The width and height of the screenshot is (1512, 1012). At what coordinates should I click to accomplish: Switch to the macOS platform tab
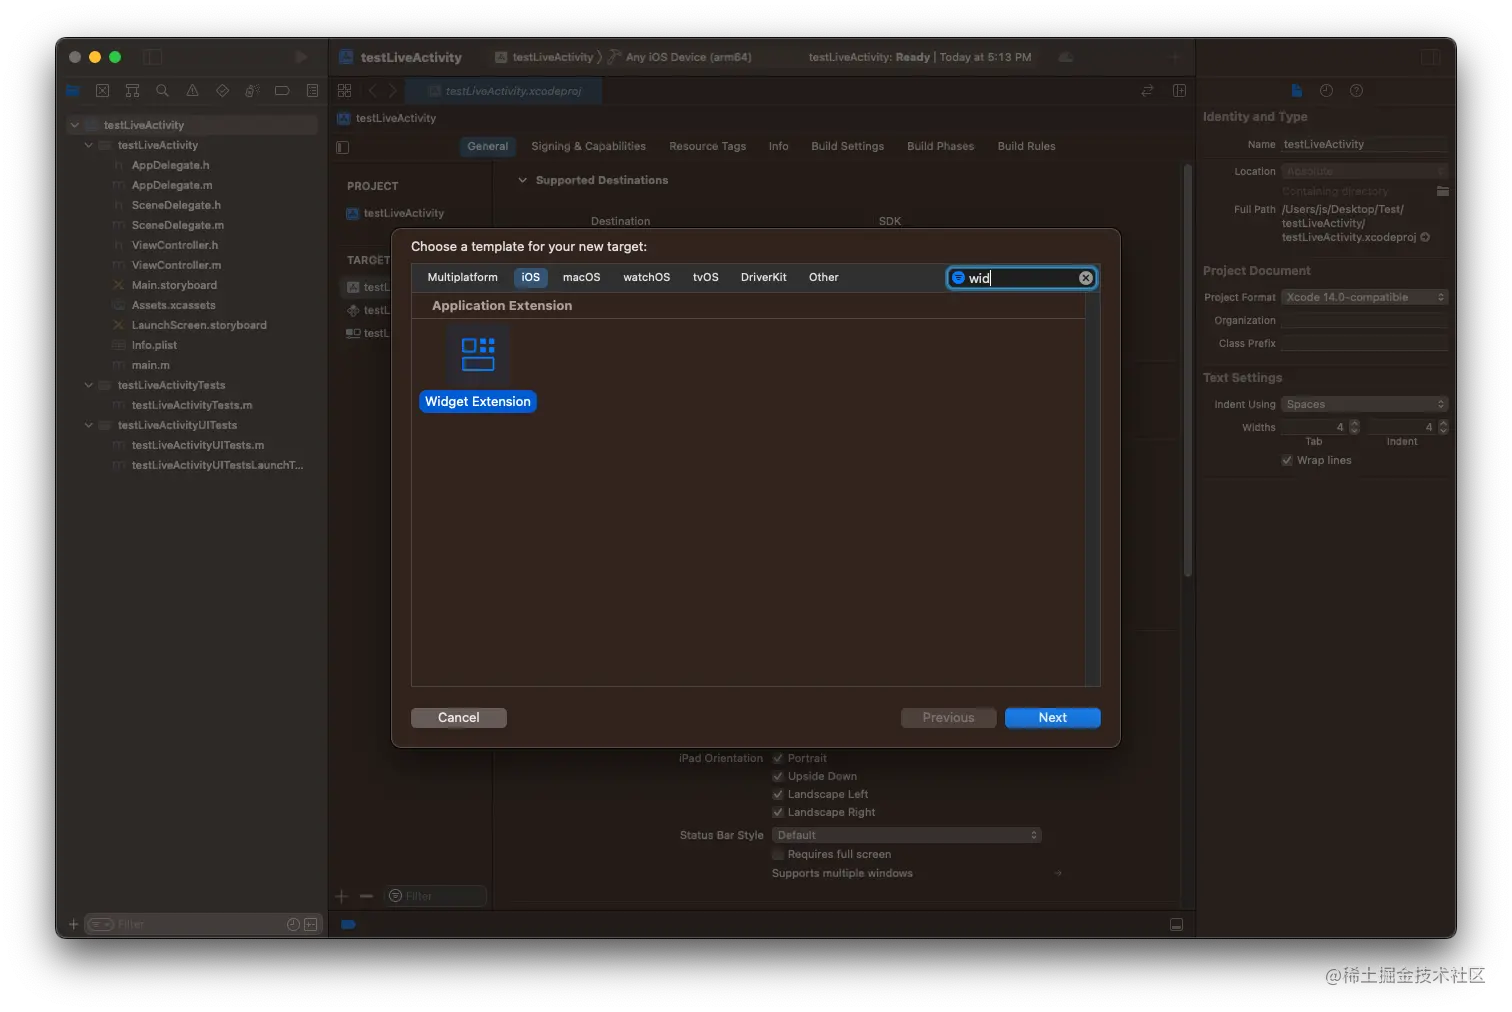pyautogui.click(x=581, y=277)
